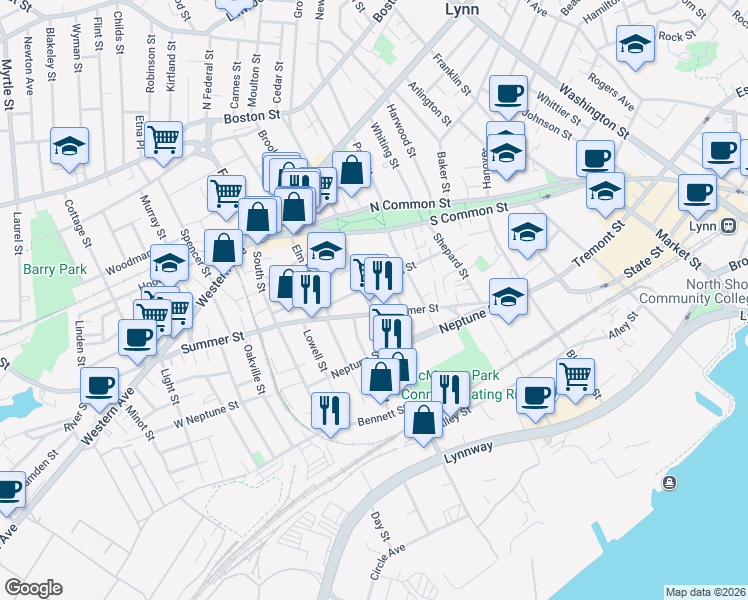Click the Tremont St label
This screenshot has width=748, height=600.
point(598,244)
